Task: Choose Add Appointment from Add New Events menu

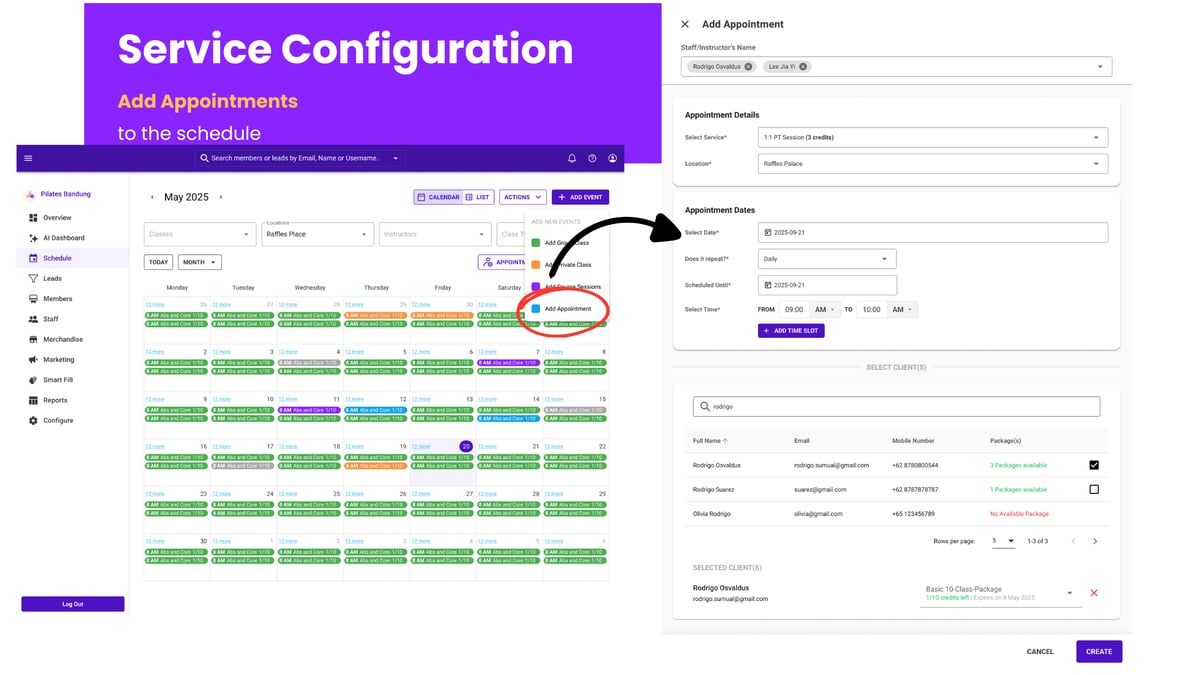Action: pos(570,308)
